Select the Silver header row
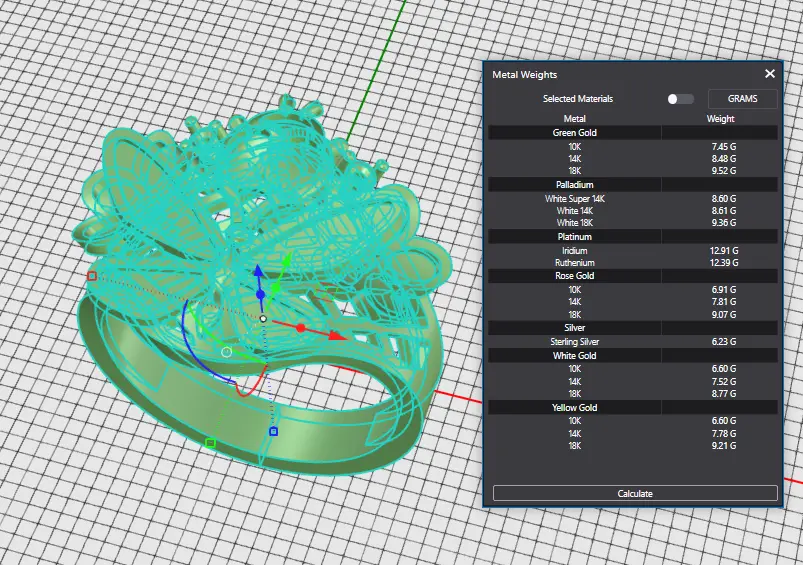The height and width of the screenshot is (565, 803). 633,328
